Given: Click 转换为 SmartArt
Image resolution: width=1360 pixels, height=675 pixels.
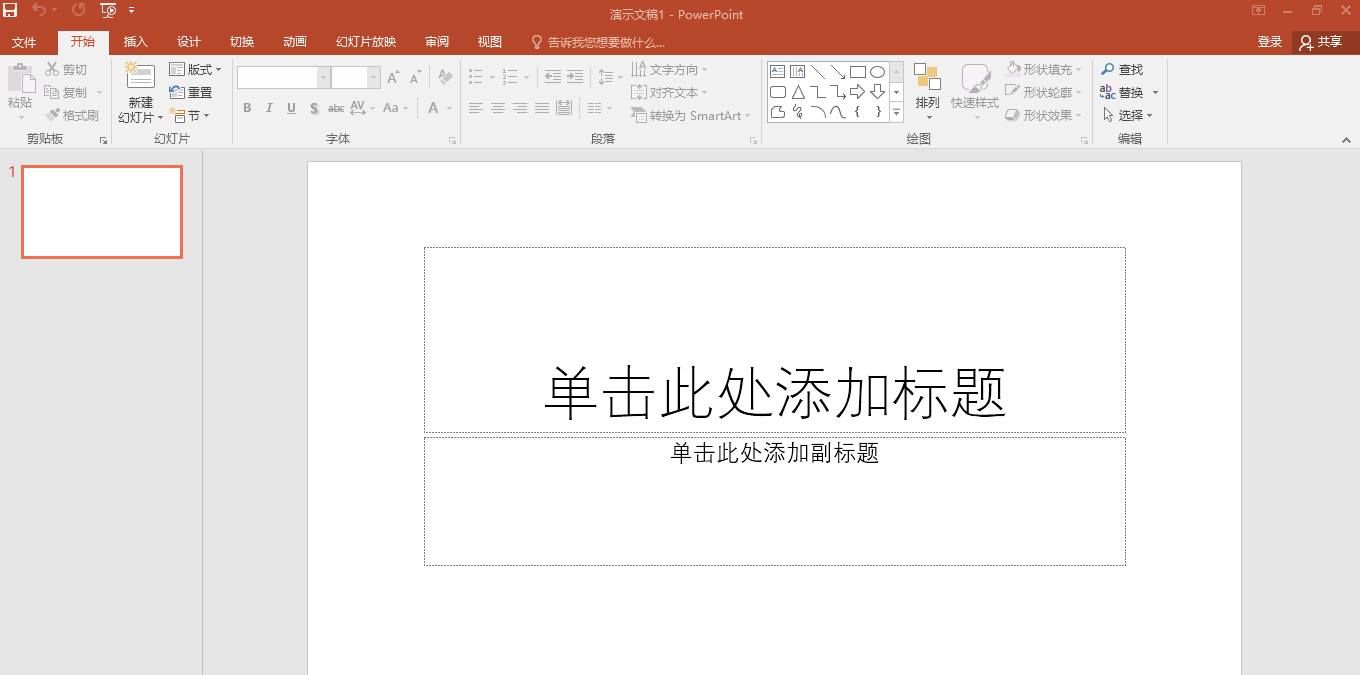Looking at the screenshot, I should click(689, 115).
